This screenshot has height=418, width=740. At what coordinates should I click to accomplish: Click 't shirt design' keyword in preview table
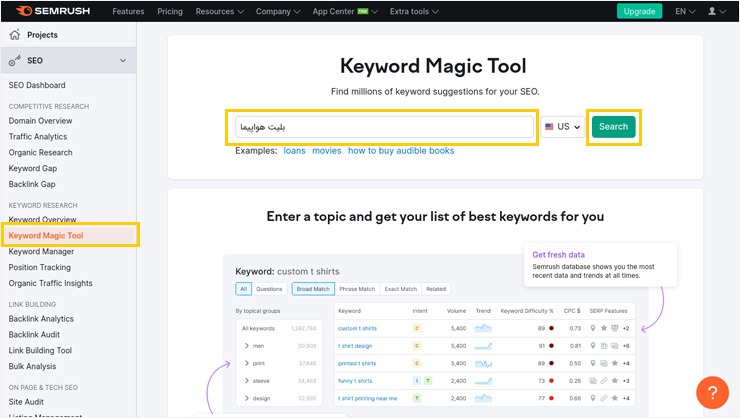click(355, 346)
